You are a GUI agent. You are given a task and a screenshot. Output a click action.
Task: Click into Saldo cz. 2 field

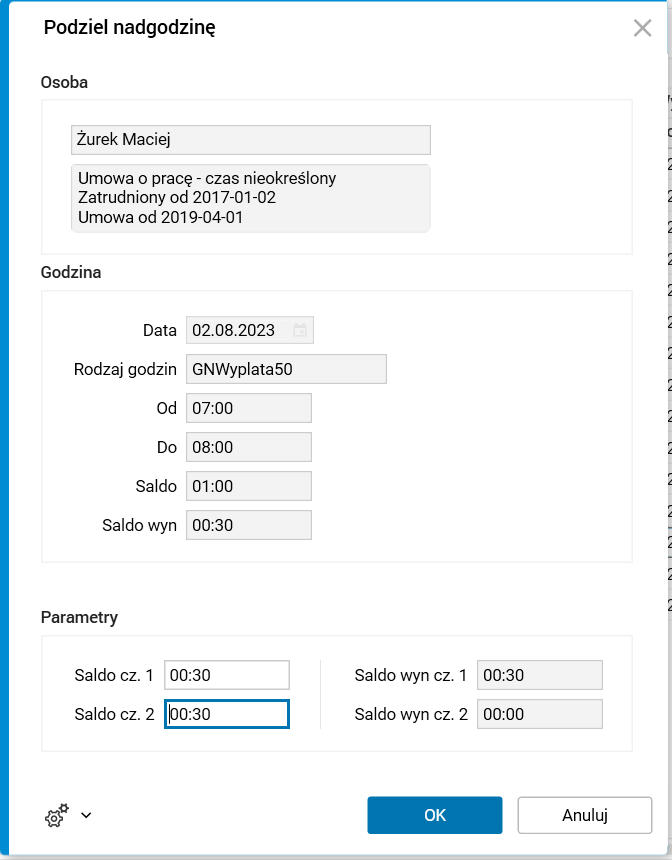(x=227, y=714)
